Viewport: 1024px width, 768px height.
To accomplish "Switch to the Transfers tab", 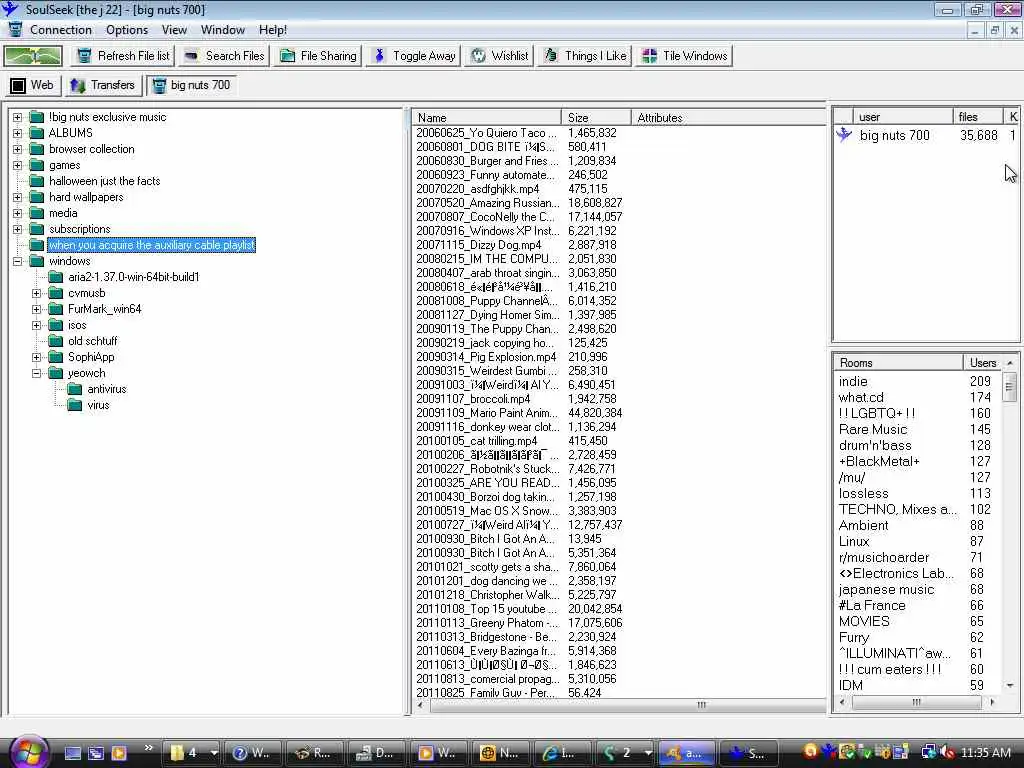I will pyautogui.click(x=103, y=86).
